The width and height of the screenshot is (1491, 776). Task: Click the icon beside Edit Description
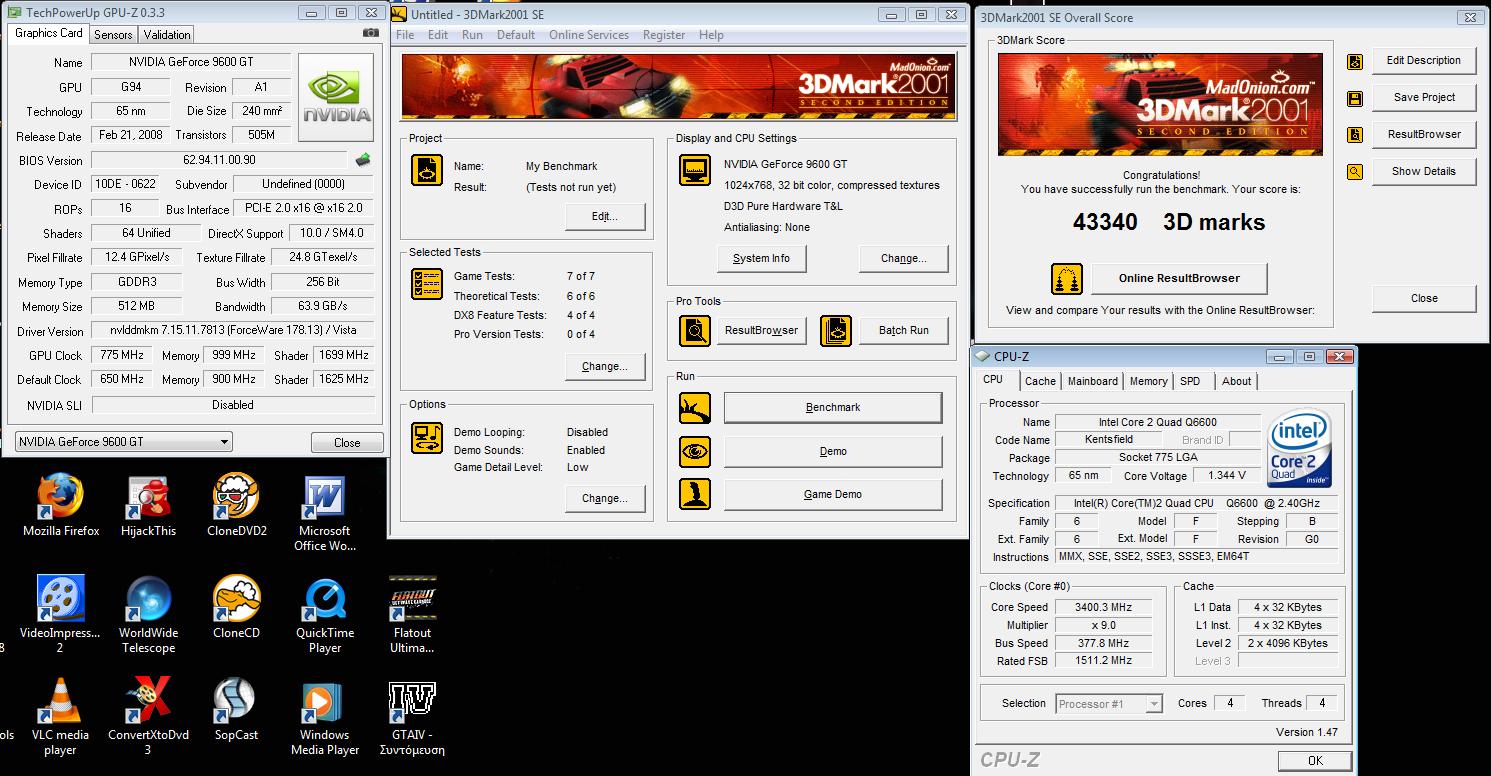(1355, 61)
